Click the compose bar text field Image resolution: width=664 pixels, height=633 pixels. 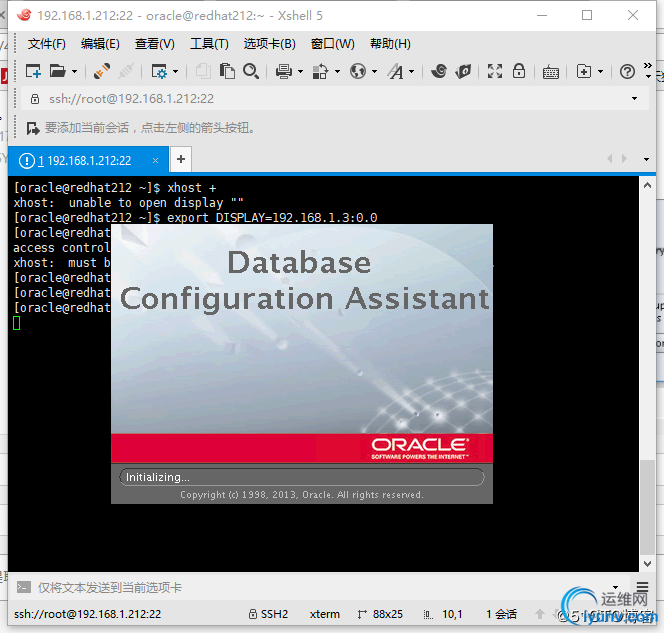tap(322, 587)
